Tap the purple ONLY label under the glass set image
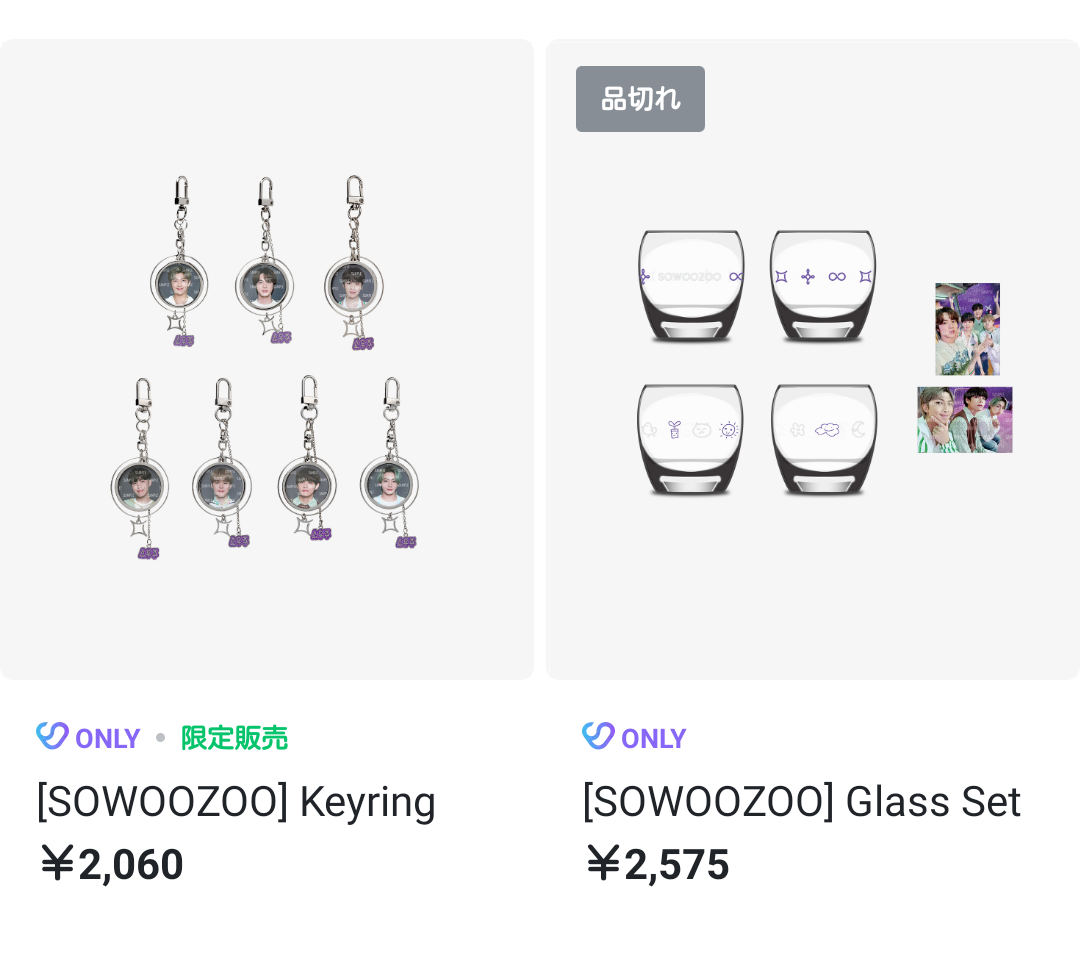 tap(653, 738)
